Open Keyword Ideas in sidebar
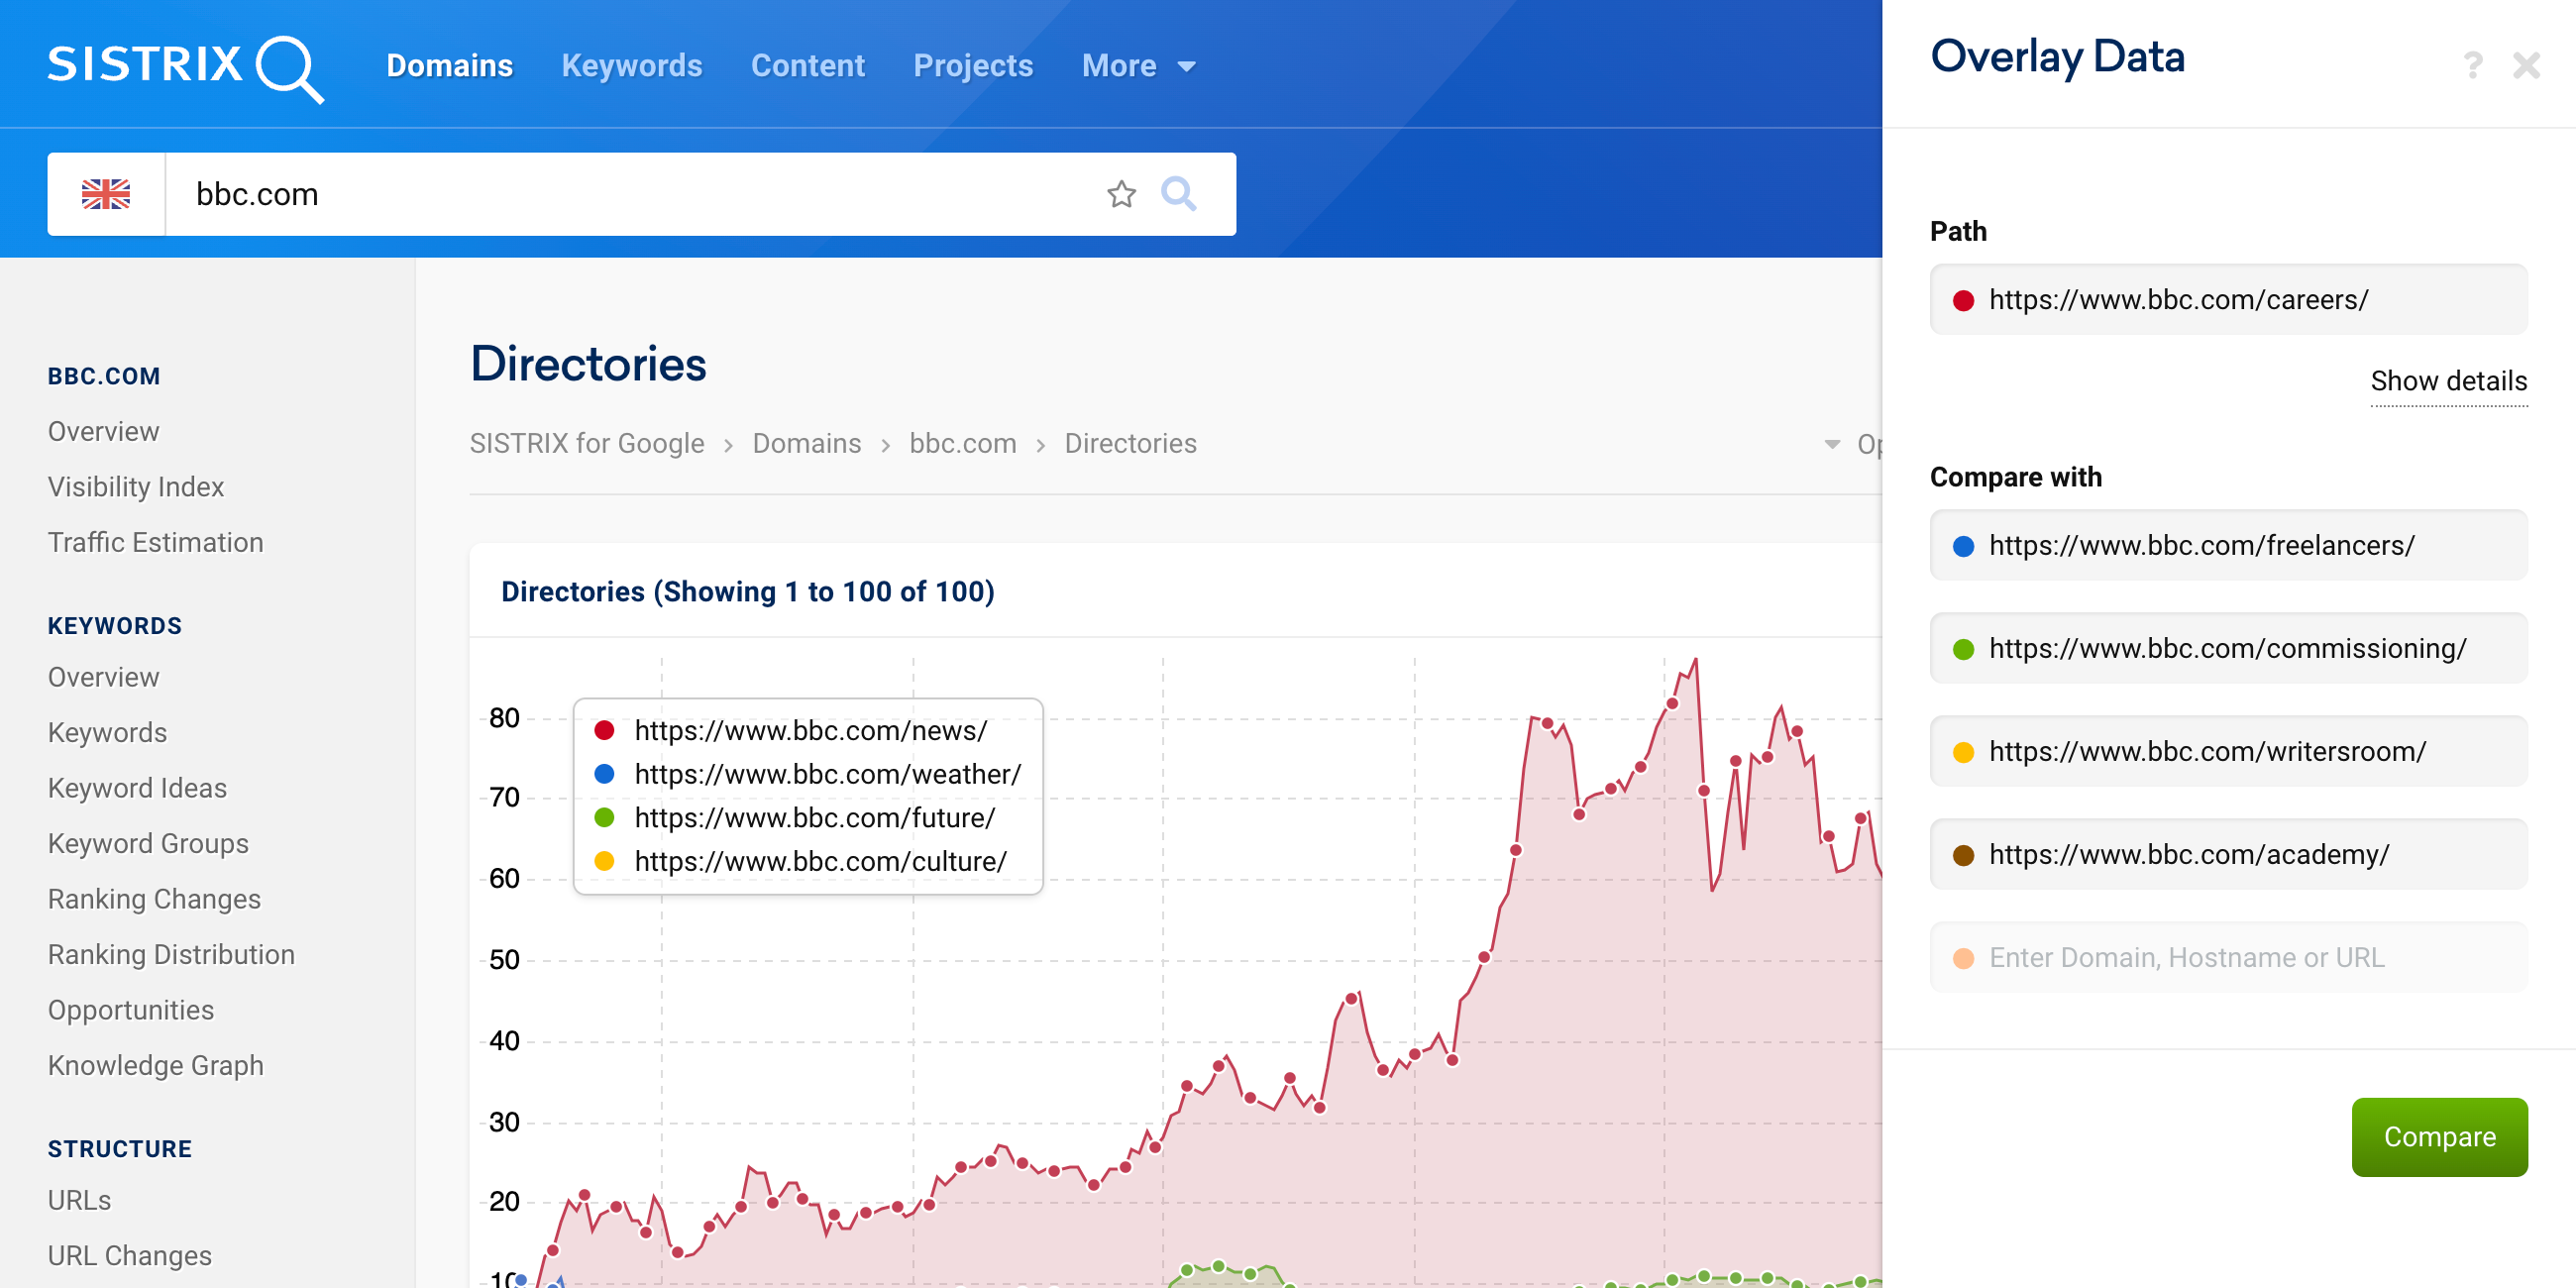Screen dimensions: 2576x1288 tap(137, 789)
